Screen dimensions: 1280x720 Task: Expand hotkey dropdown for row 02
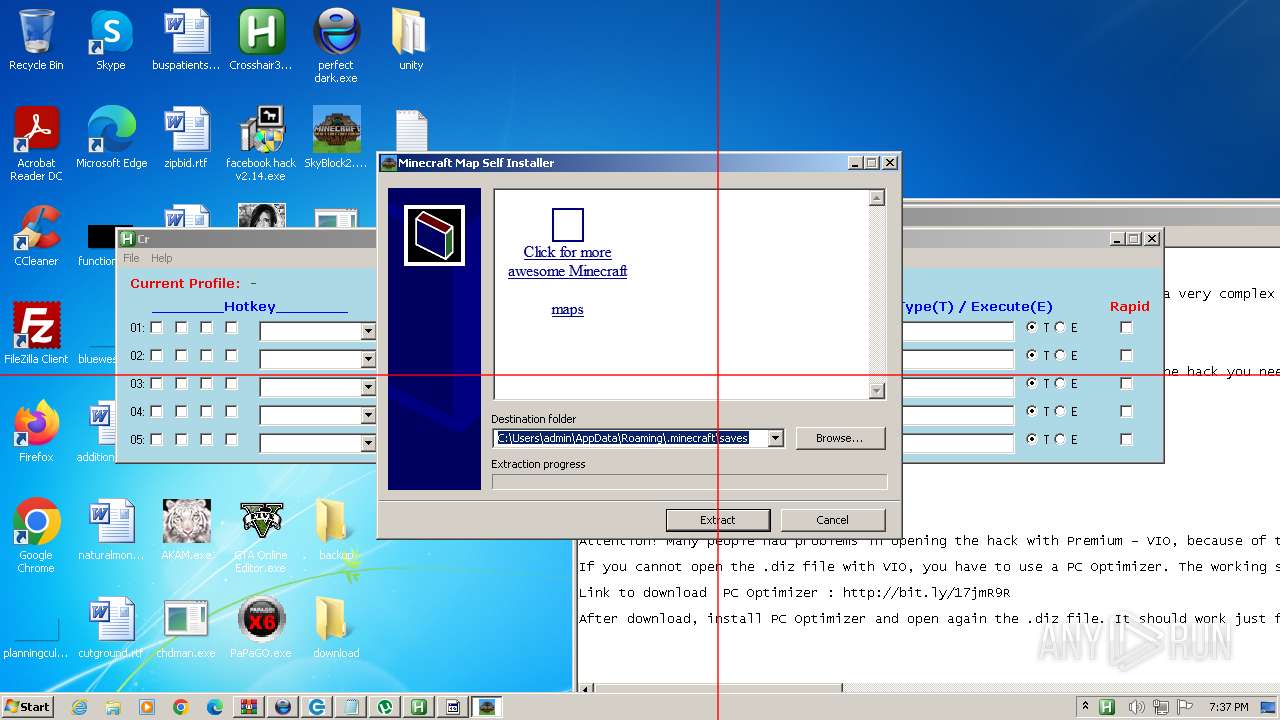click(x=367, y=359)
